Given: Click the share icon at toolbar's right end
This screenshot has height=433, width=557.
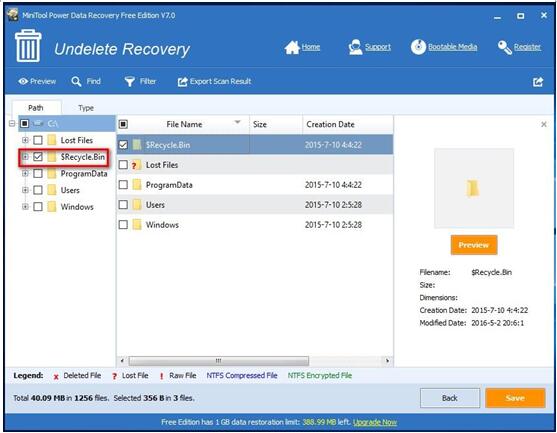Looking at the screenshot, I should click(x=538, y=82).
